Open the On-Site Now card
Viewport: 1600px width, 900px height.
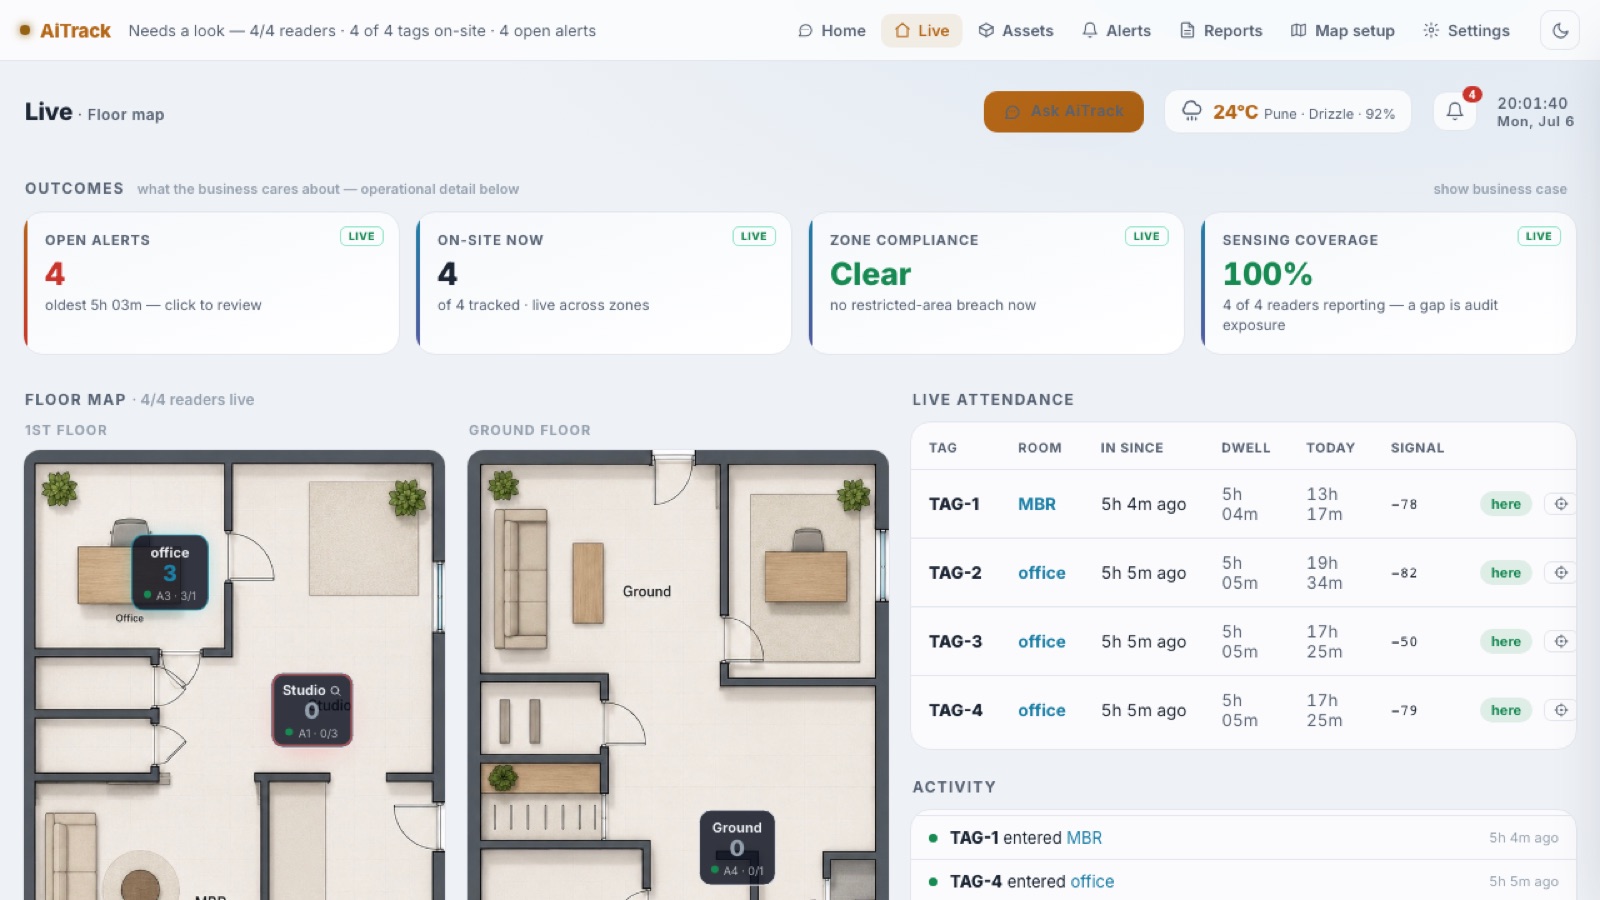click(604, 283)
